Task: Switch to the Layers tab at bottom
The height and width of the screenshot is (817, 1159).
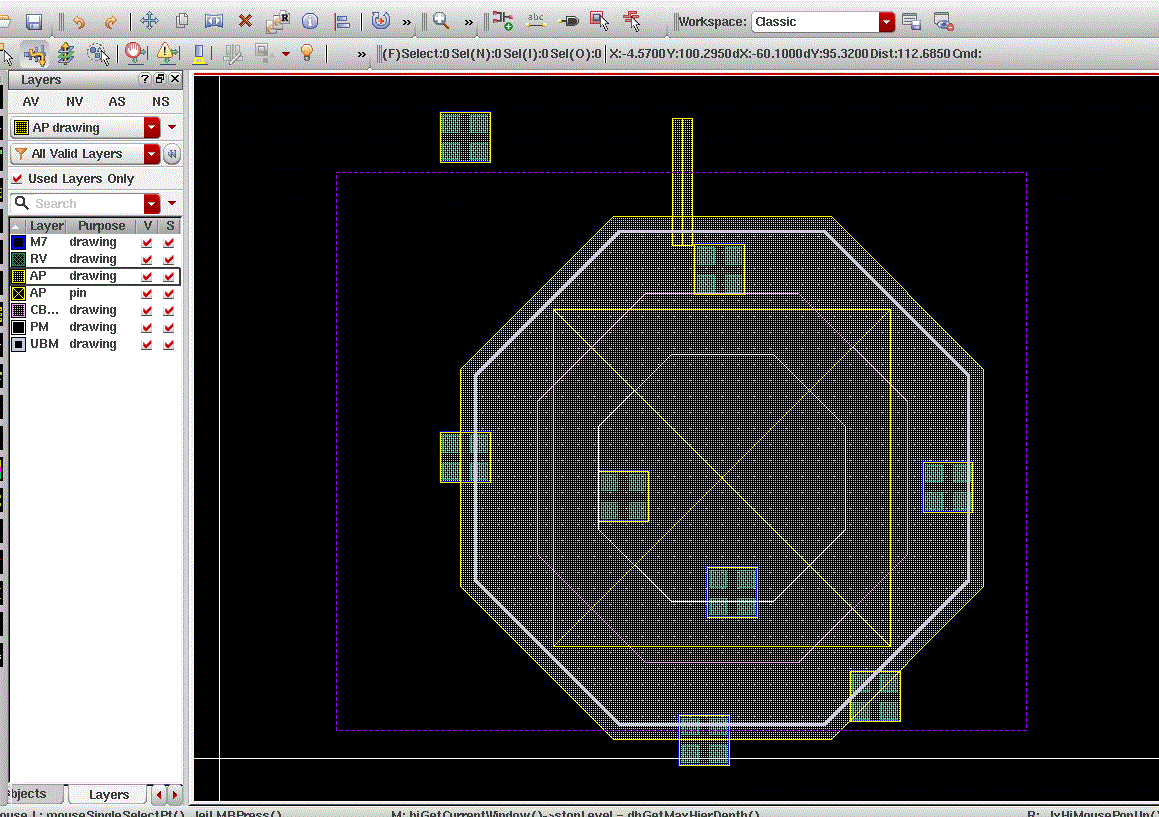Action: pos(109,794)
